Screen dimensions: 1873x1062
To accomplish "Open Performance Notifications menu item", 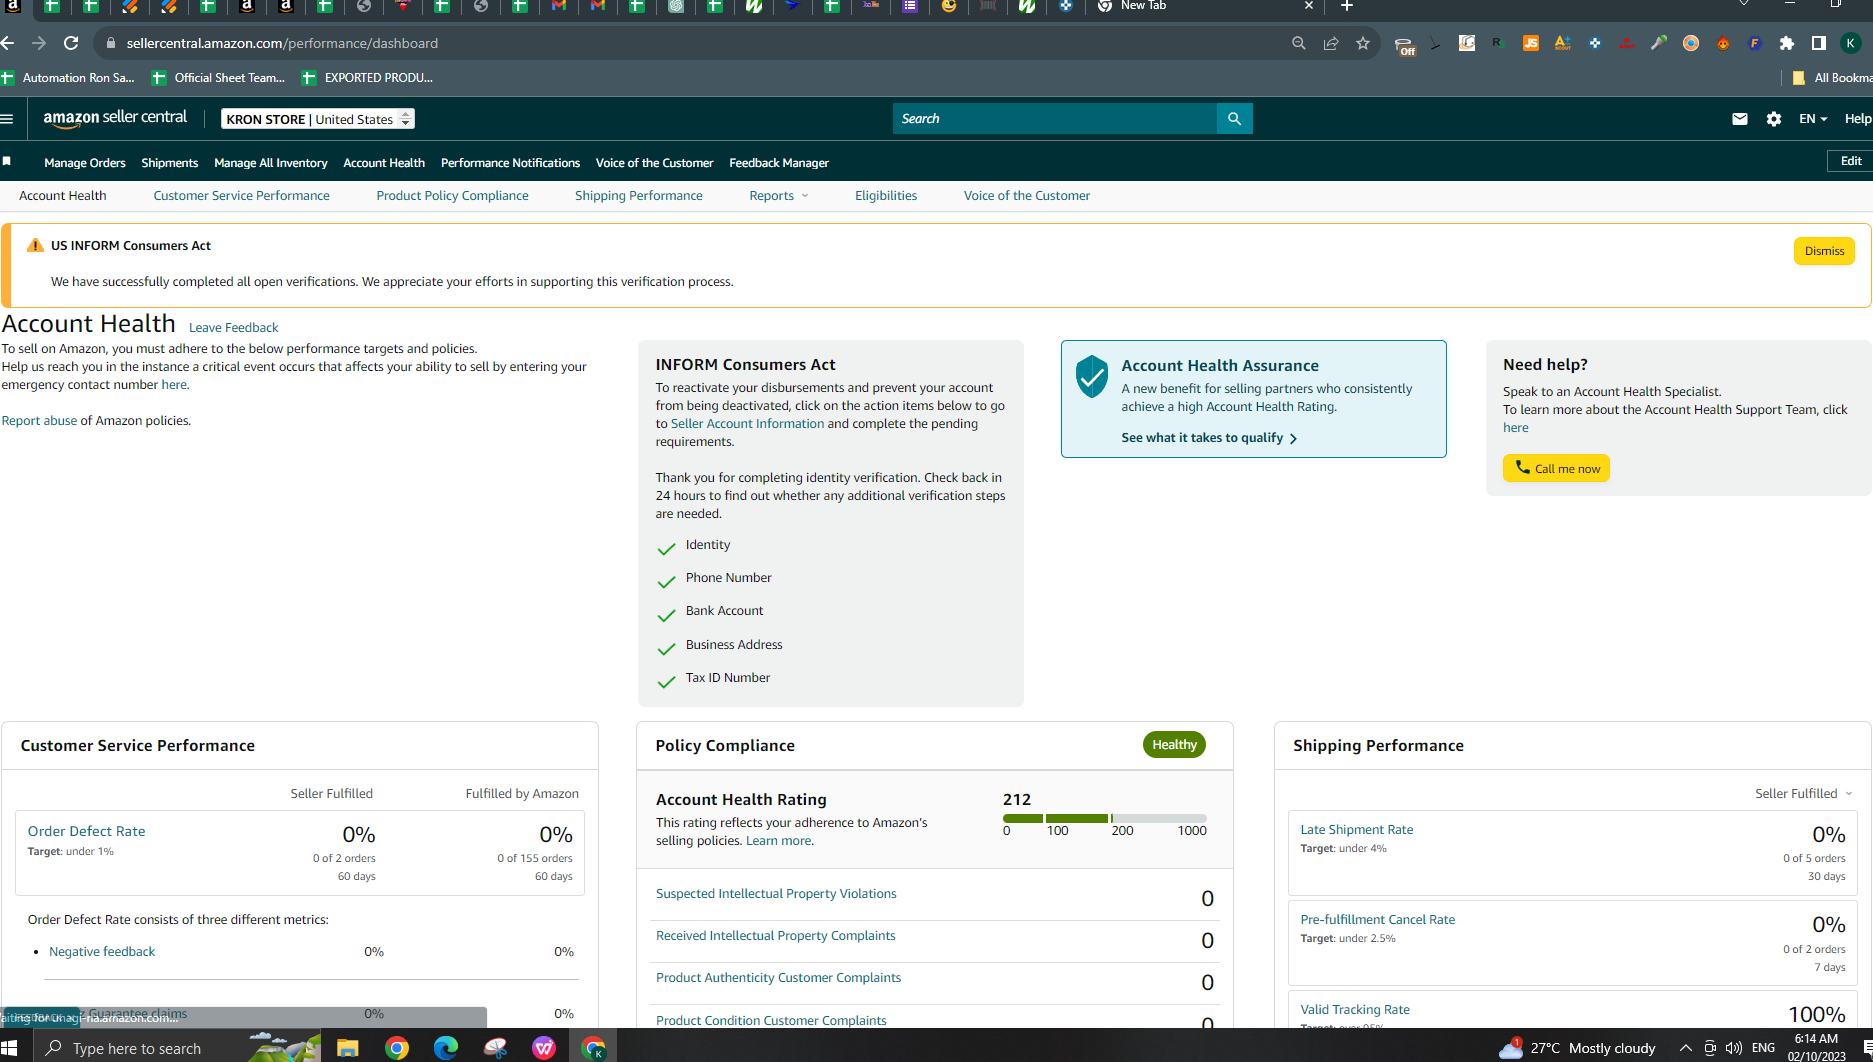I will click(510, 163).
